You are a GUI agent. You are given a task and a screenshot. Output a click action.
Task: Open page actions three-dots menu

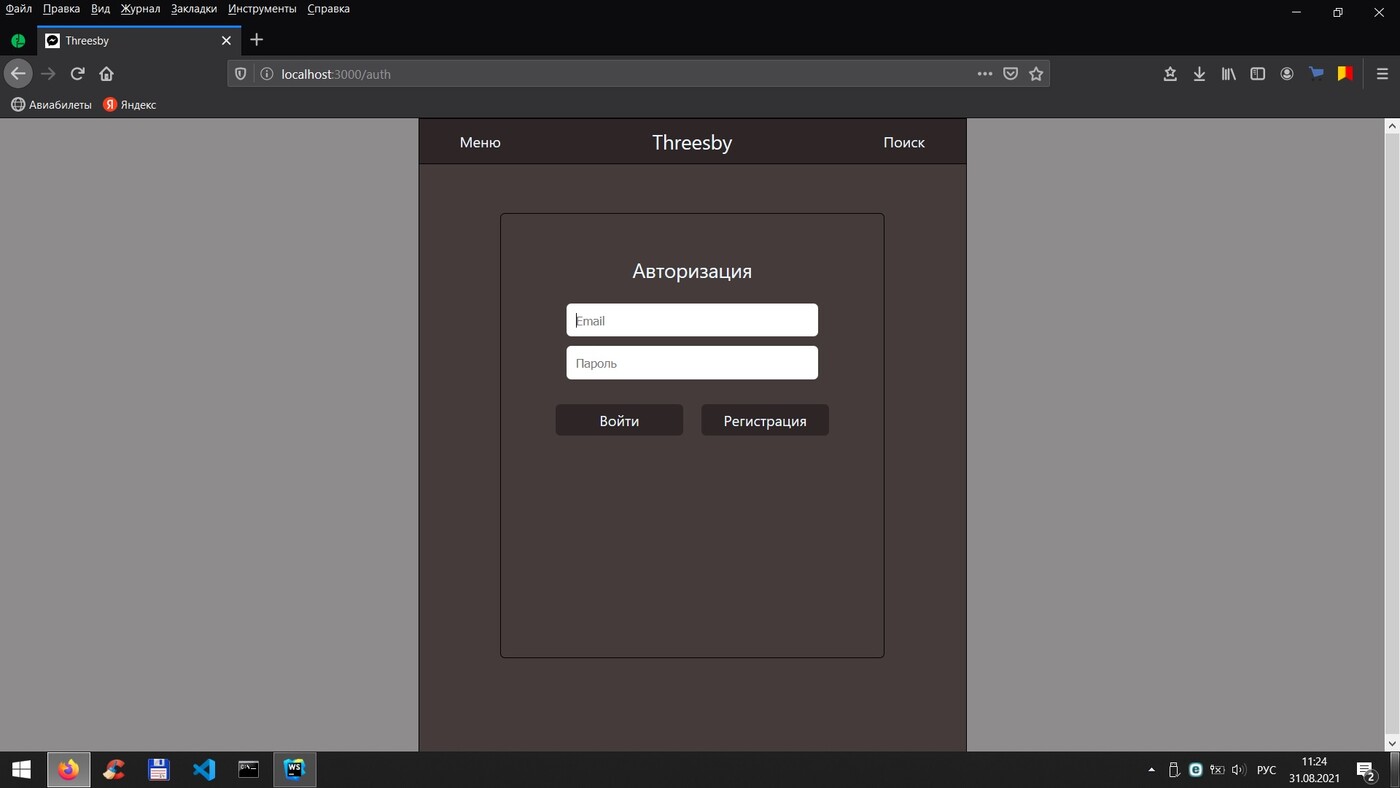tap(985, 74)
